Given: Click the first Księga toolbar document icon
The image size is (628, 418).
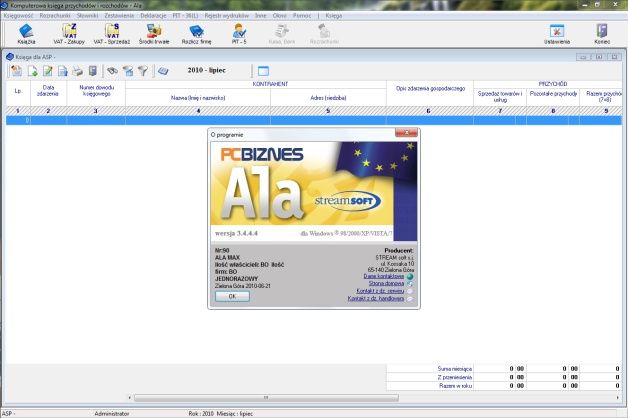Looking at the screenshot, I should [x=17, y=71].
